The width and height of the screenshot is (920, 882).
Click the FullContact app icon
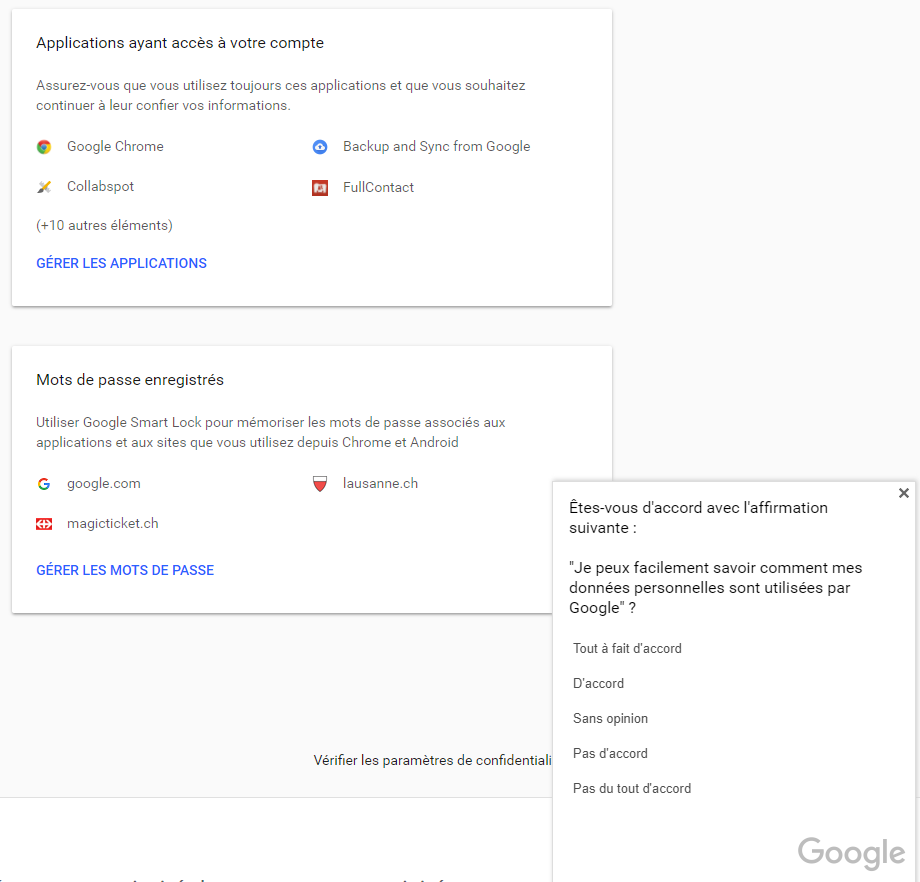tap(320, 187)
